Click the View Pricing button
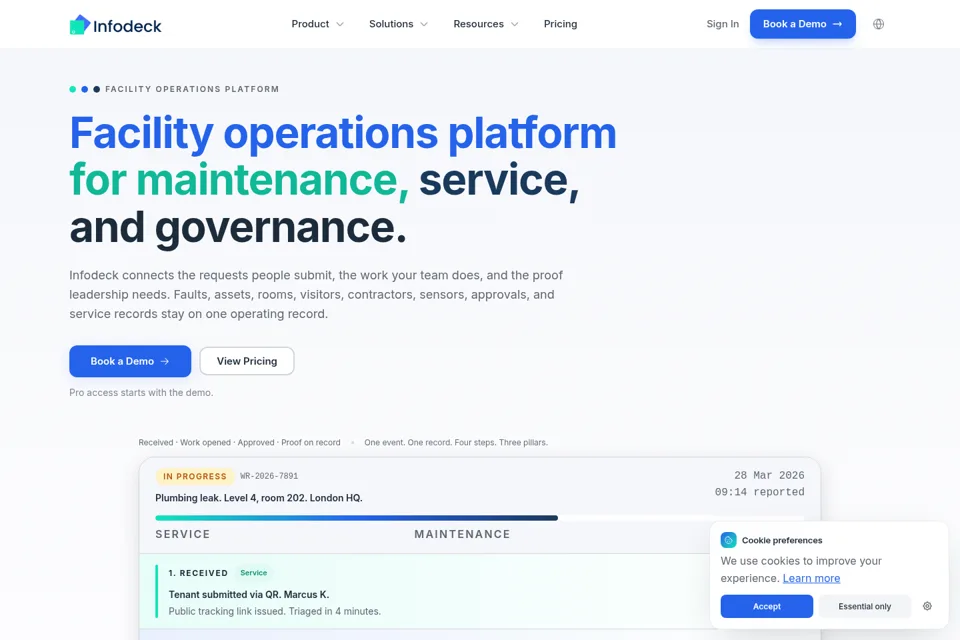 click(x=247, y=361)
